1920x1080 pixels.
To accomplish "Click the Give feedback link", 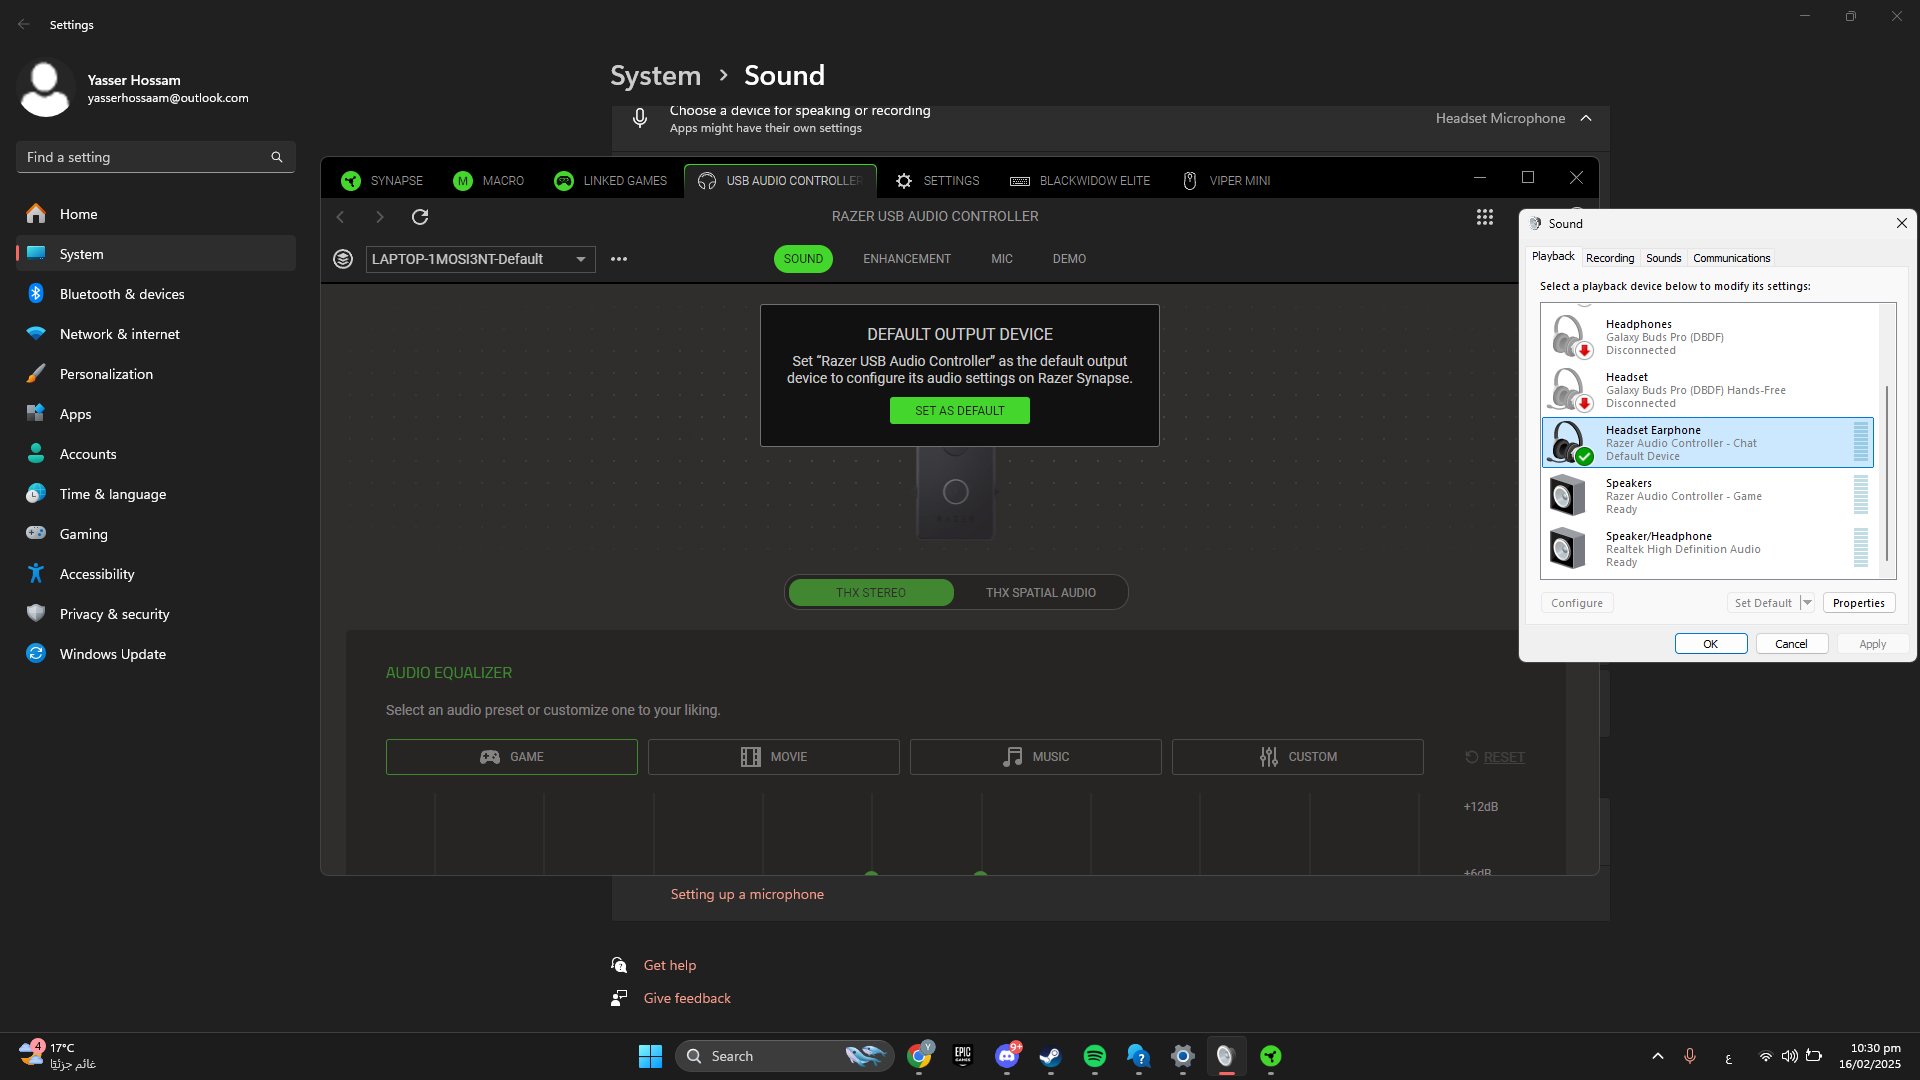I will [687, 998].
